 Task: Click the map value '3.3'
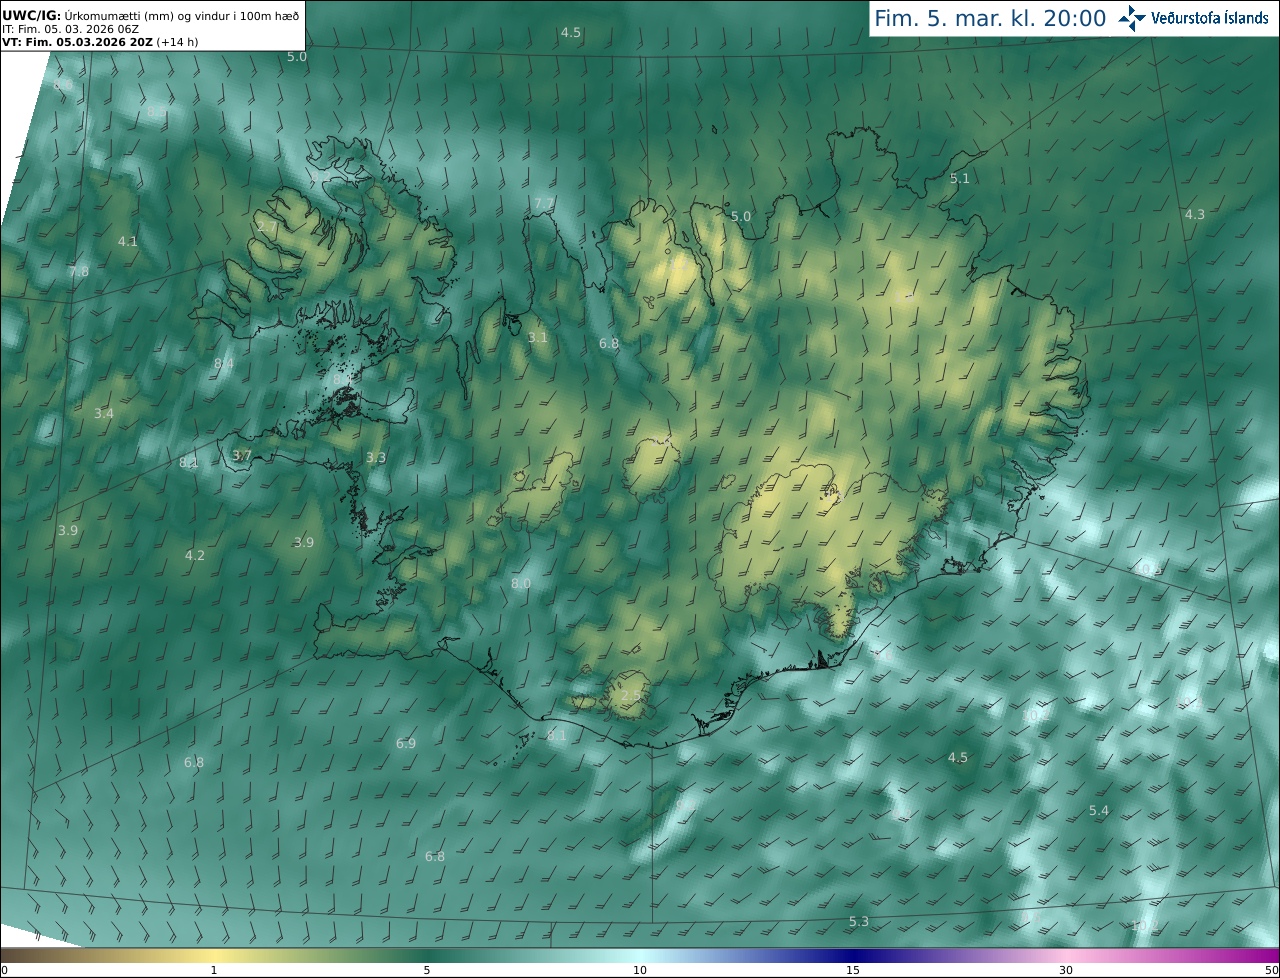(375, 457)
